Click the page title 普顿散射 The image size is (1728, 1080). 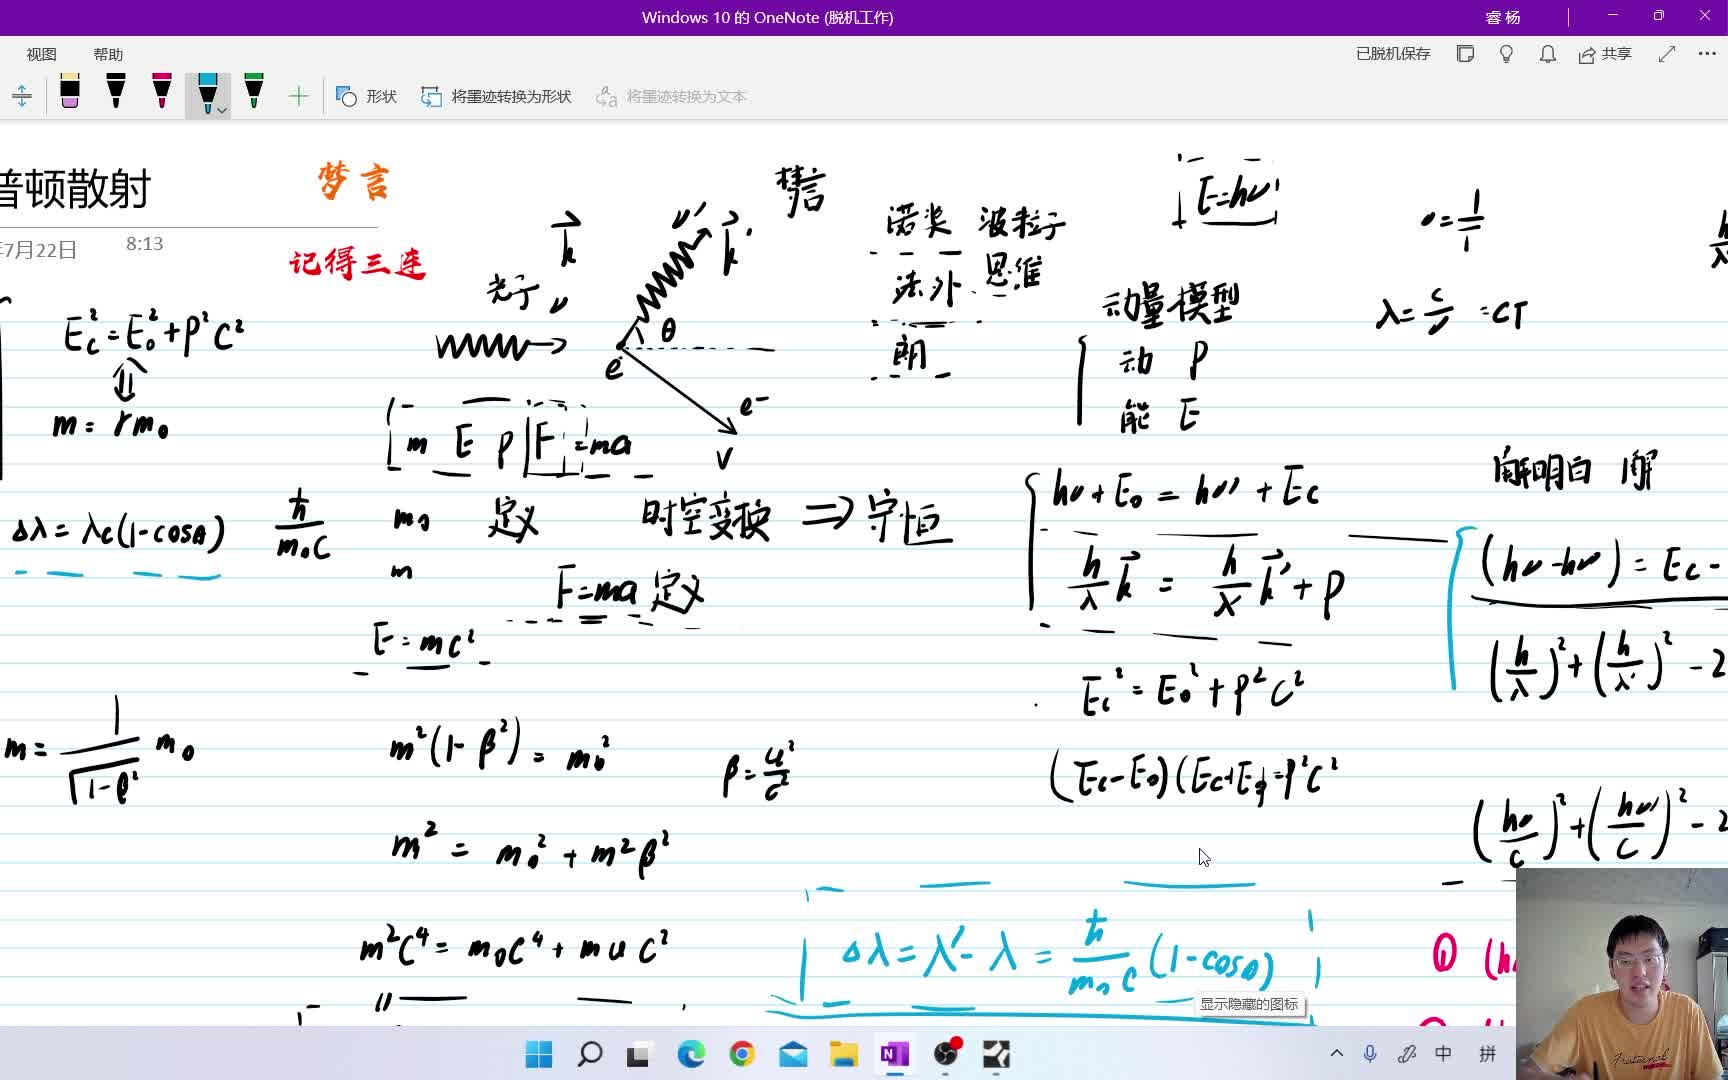click(75, 189)
